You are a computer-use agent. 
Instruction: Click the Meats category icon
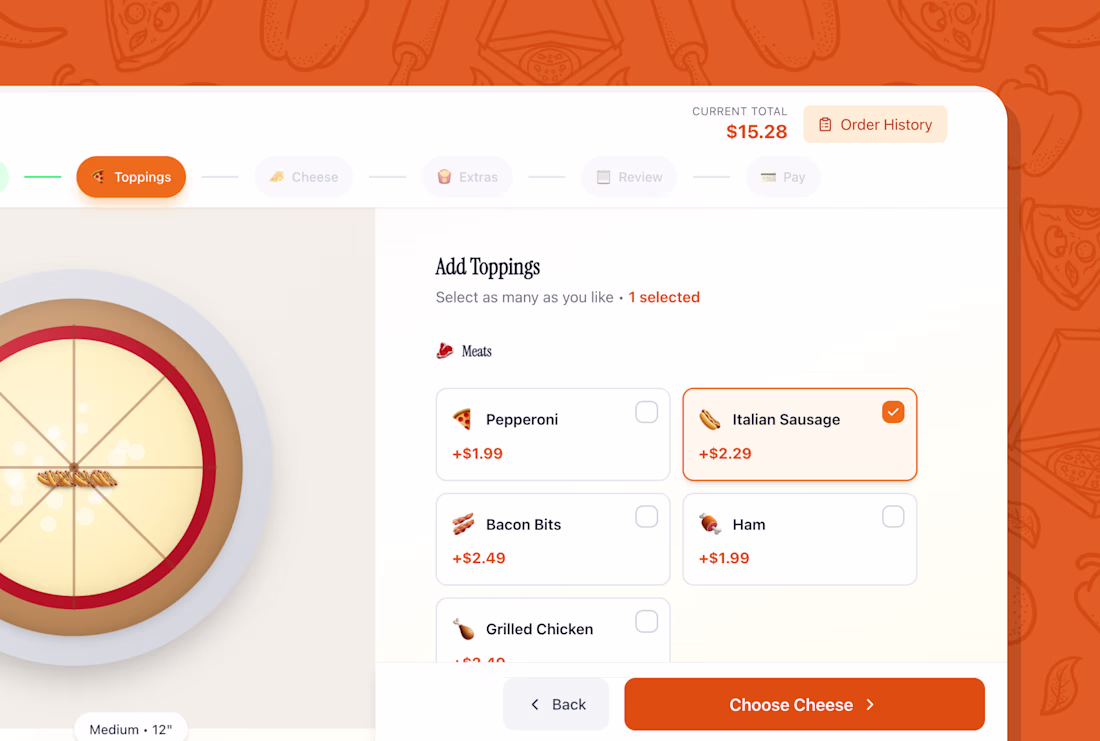click(x=445, y=351)
